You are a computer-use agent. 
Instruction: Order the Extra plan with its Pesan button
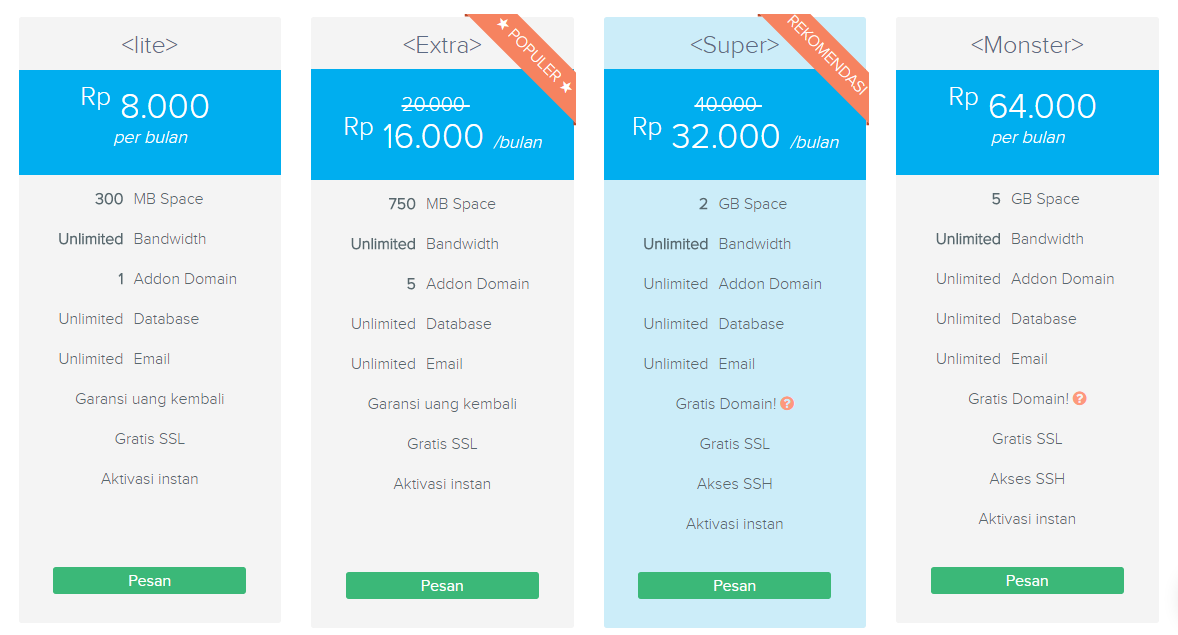pos(442,586)
